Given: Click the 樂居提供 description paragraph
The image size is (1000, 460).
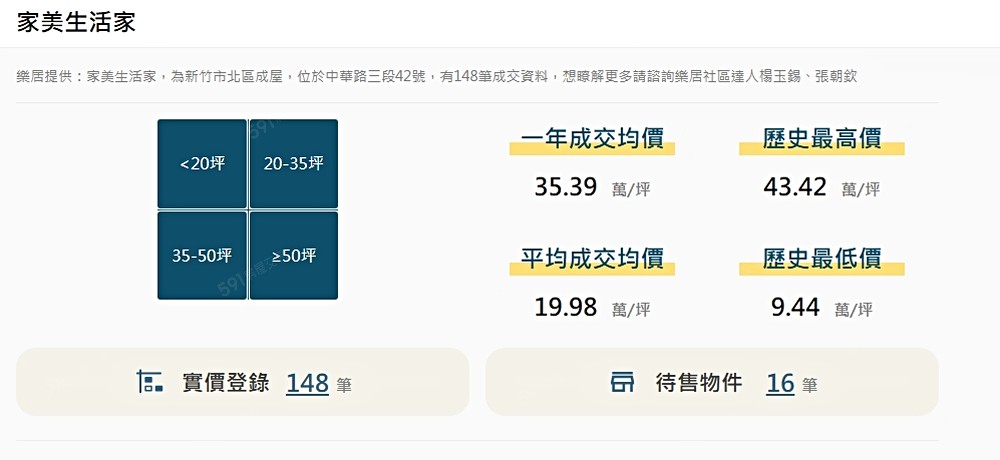Looking at the screenshot, I should point(437,76).
